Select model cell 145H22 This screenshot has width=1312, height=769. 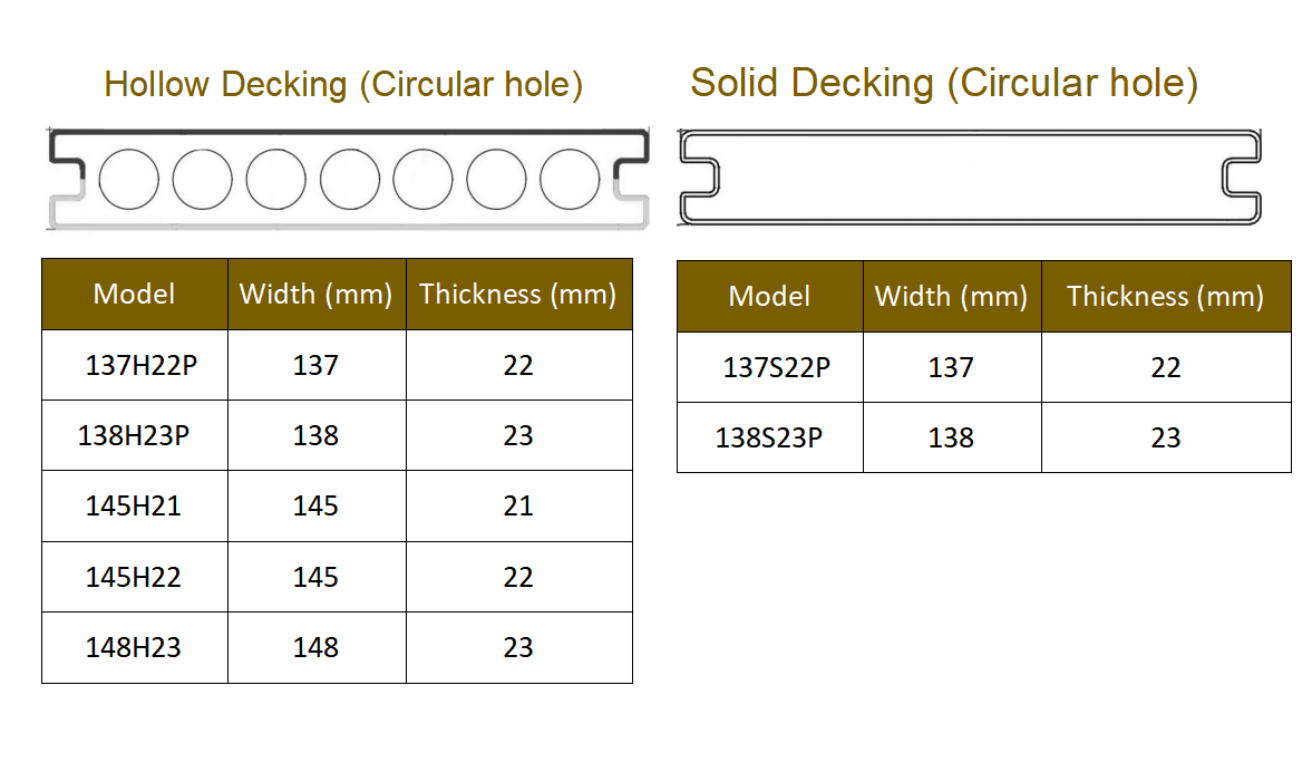(134, 577)
